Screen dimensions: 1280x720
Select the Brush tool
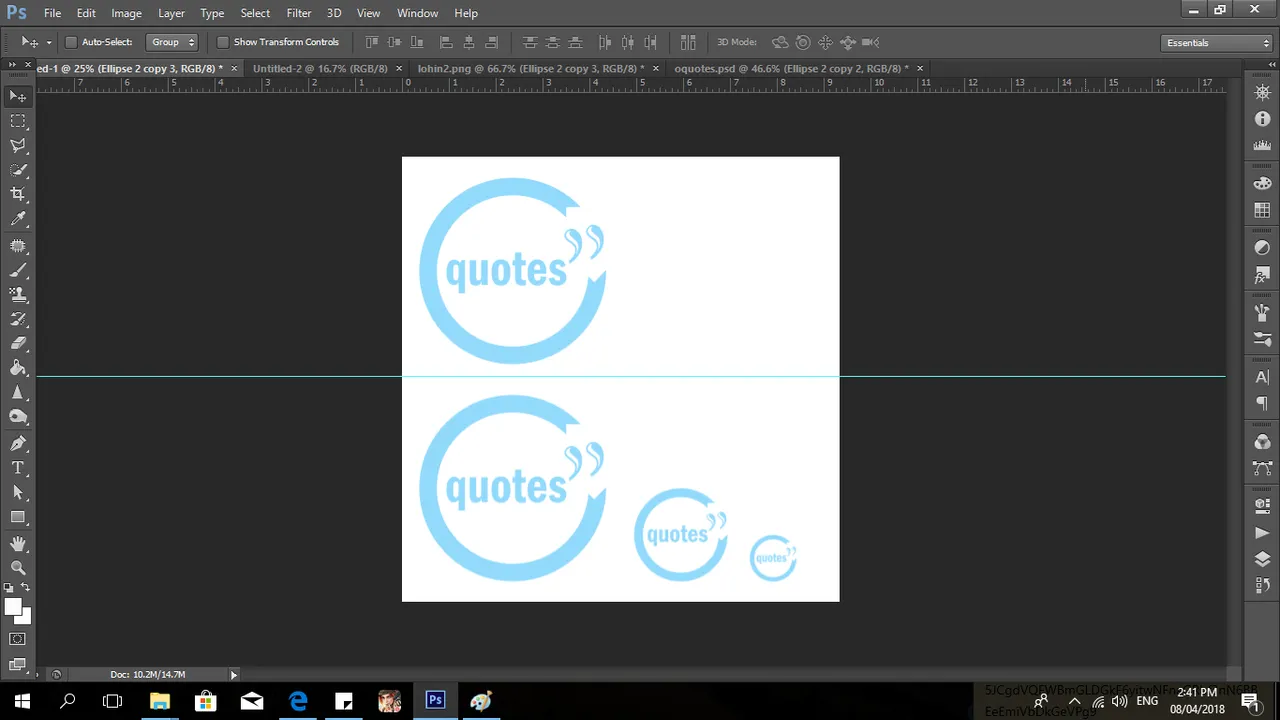(18, 270)
